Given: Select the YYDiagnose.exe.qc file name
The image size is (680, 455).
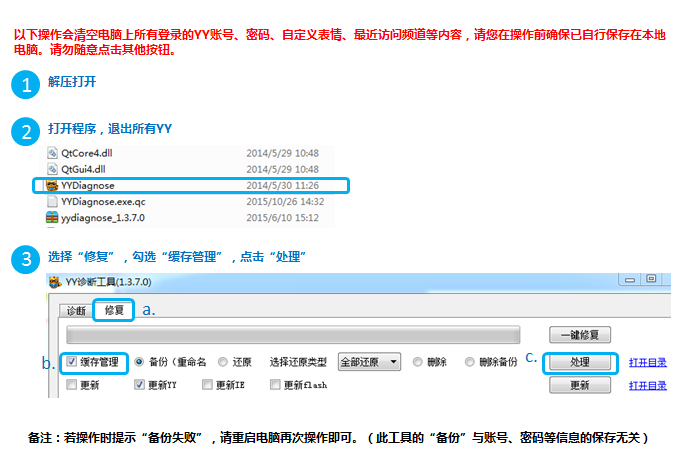Looking at the screenshot, I should [103, 202].
